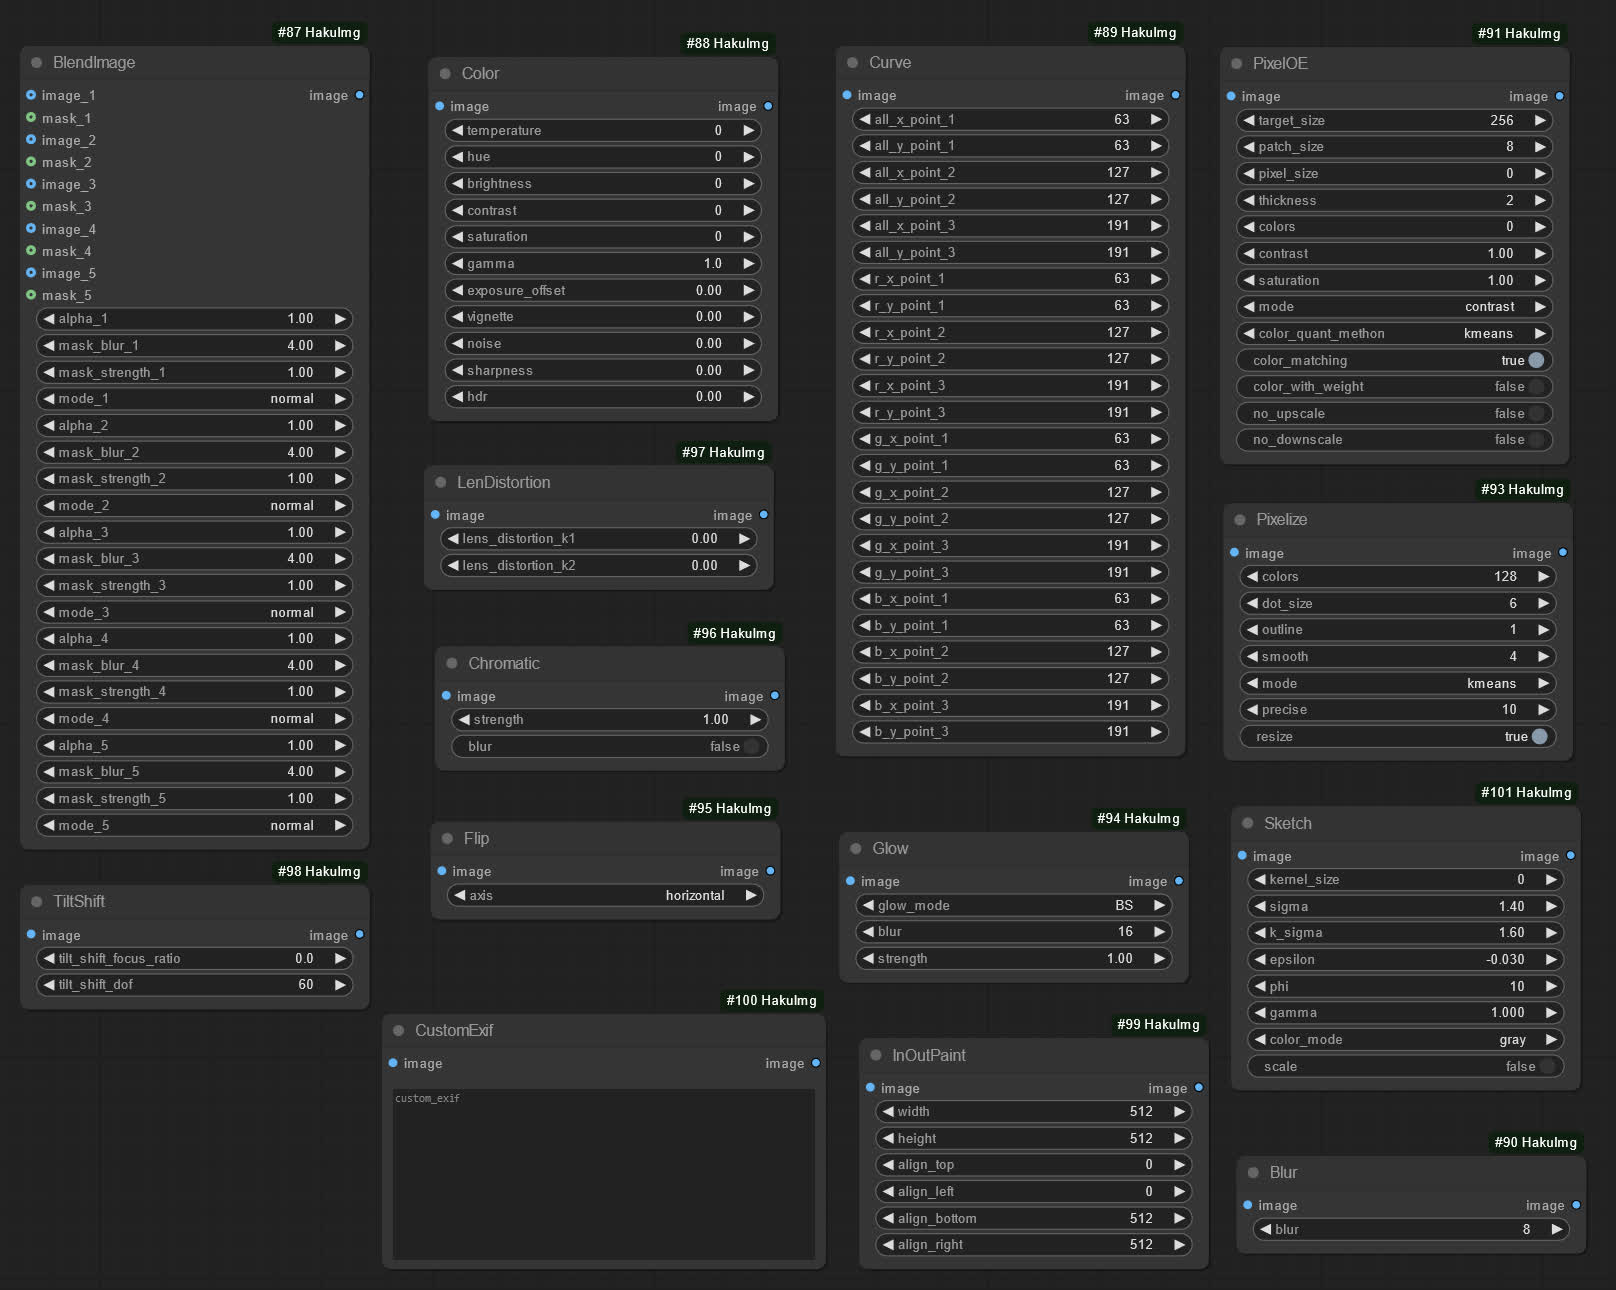
Task: Collapse the PixelOE node via its title dot
Action: click(x=1236, y=63)
